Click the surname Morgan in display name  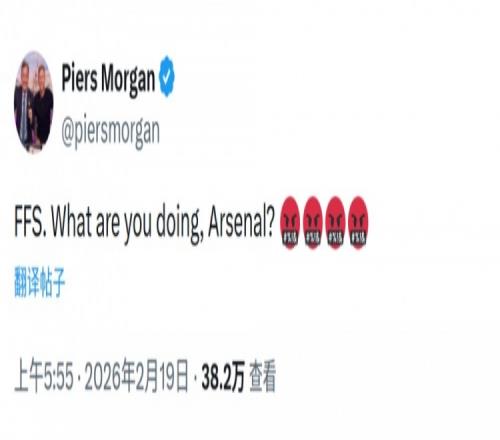point(128,80)
